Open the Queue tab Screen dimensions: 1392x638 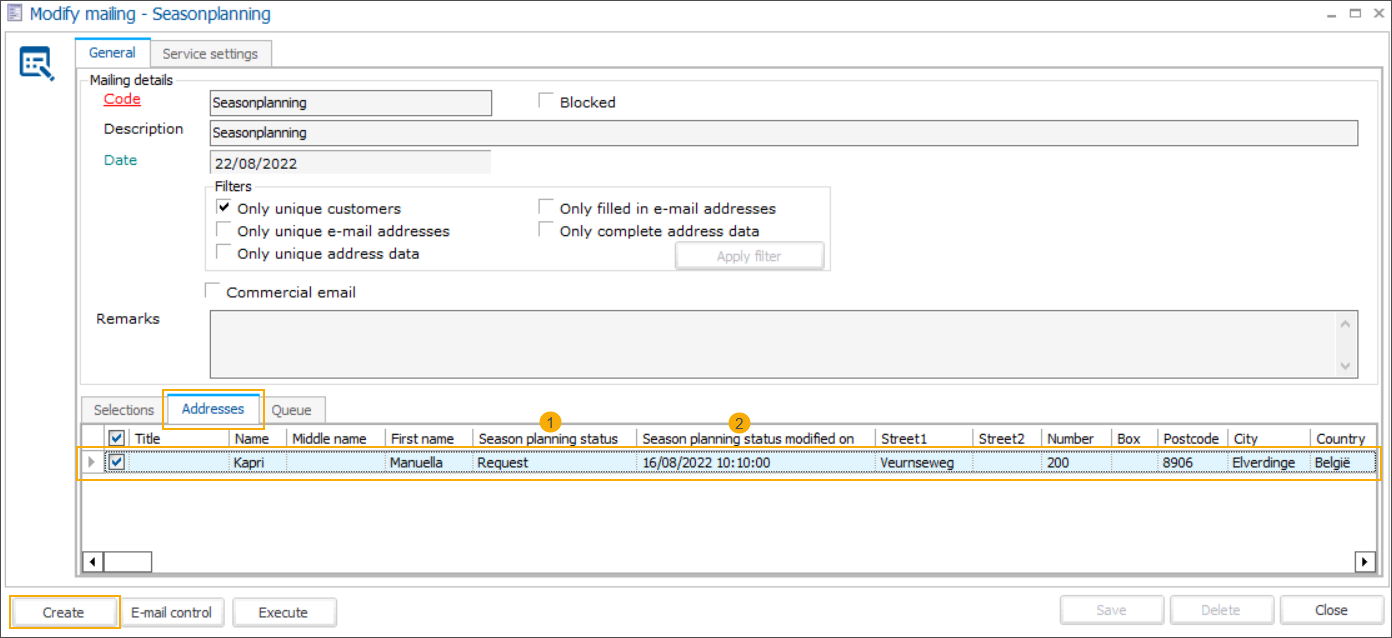(x=291, y=410)
